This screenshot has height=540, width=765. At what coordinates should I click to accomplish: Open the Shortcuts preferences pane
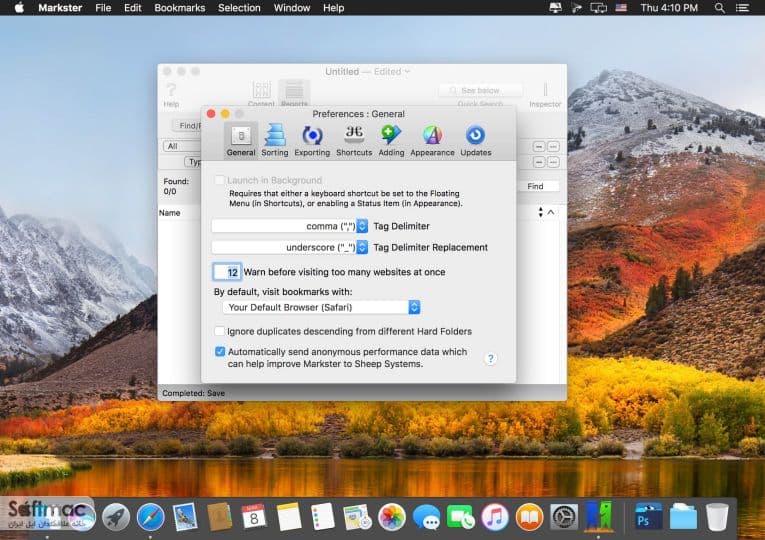click(354, 140)
